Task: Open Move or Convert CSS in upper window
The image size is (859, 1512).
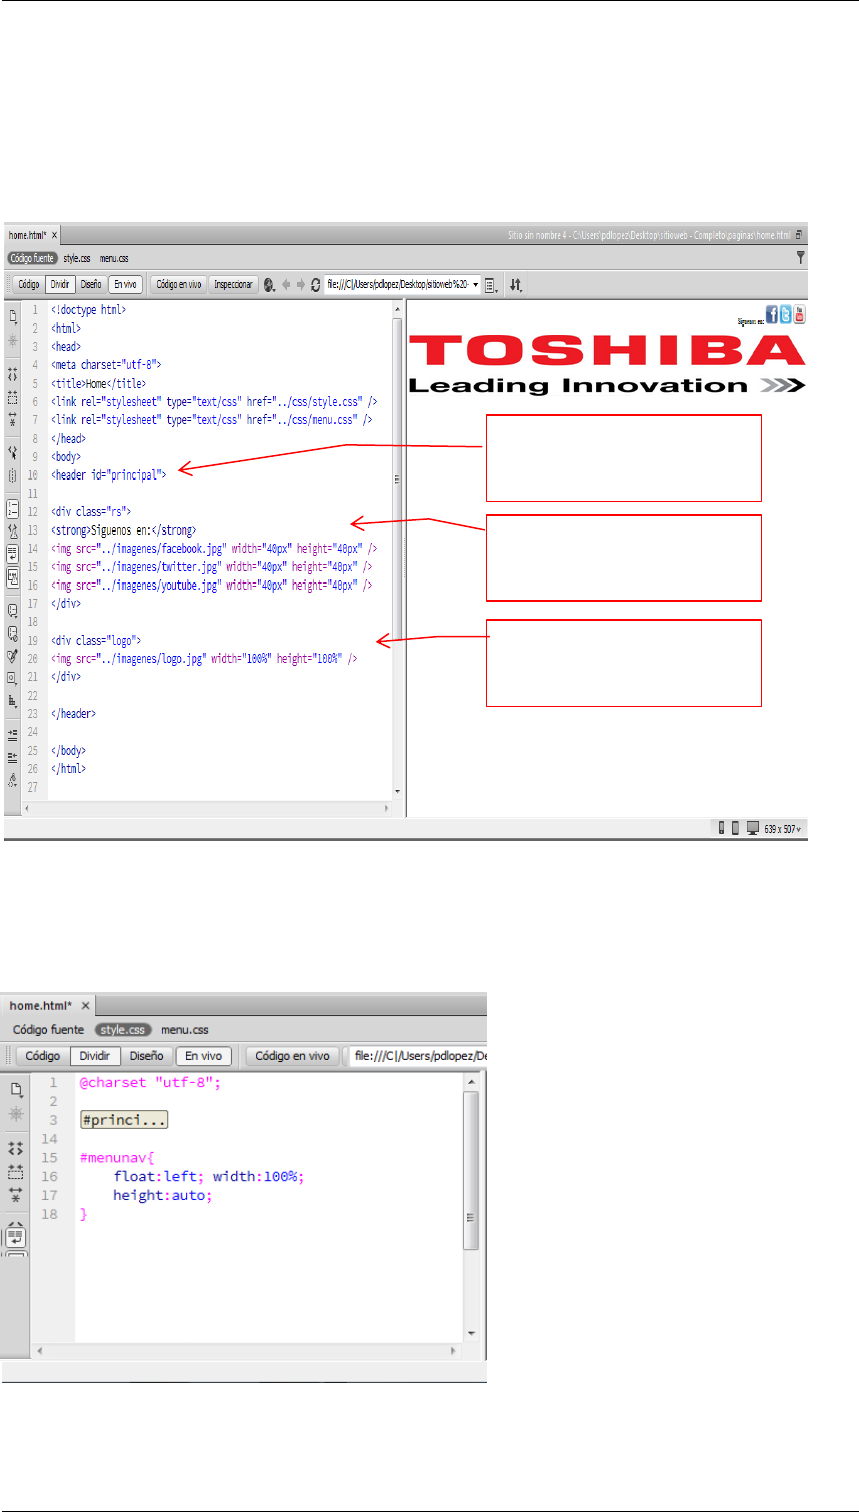Action: [15, 701]
